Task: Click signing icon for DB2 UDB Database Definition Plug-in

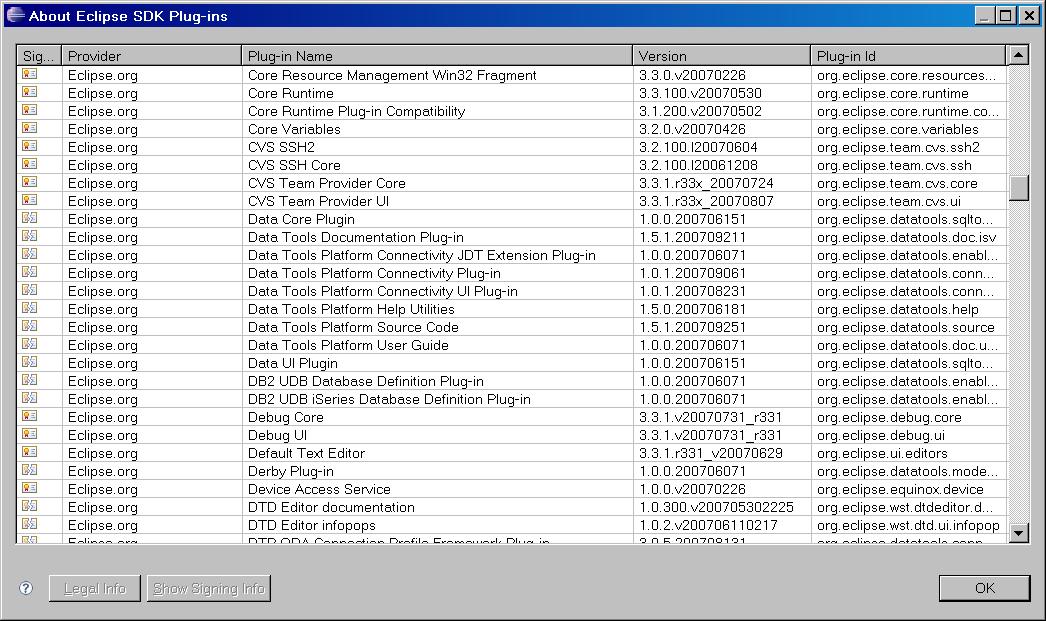Action: point(29,380)
